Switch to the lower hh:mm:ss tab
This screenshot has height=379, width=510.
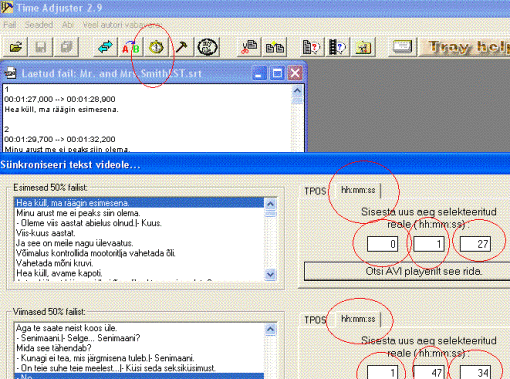[358, 319]
